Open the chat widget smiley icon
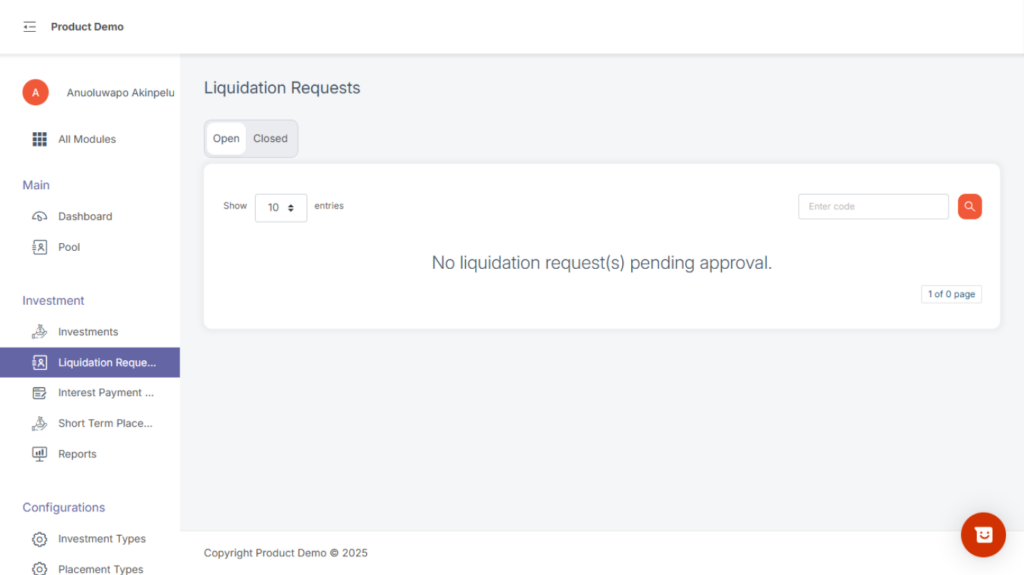The width and height of the screenshot is (1024, 575). coord(983,535)
